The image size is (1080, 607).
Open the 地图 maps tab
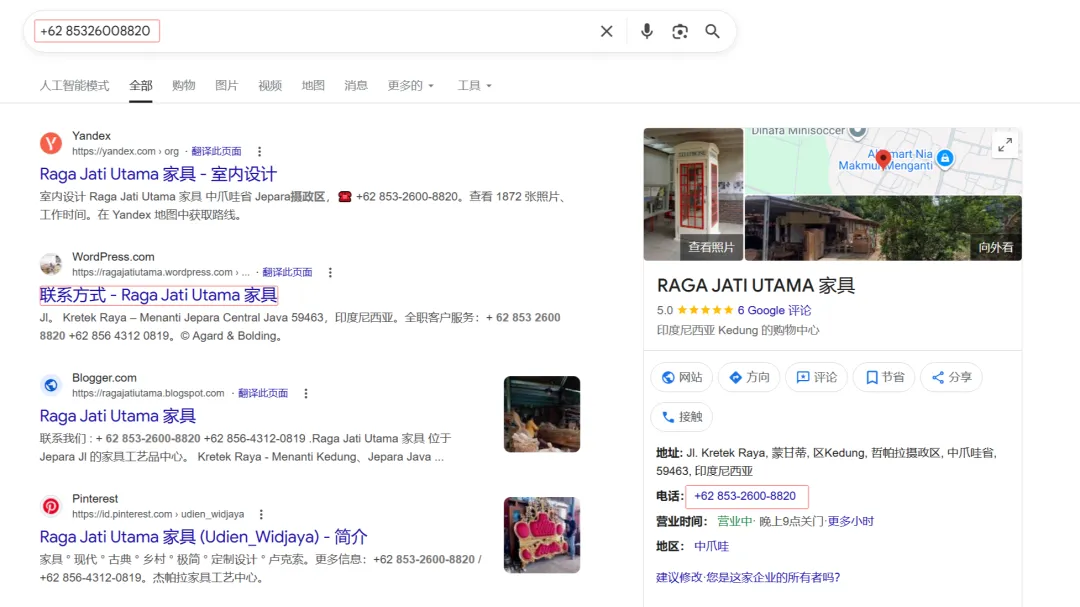(x=313, y=85)
